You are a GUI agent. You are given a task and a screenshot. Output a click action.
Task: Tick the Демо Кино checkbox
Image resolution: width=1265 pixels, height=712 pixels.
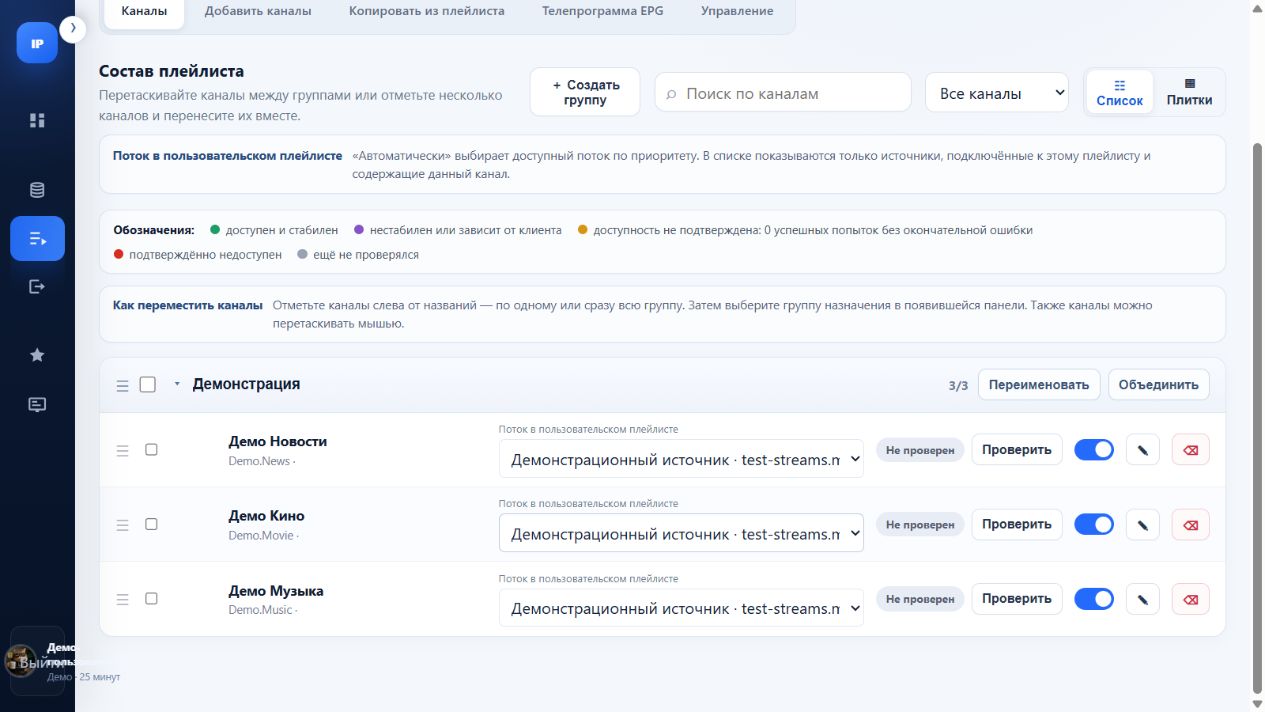[x=151, y=524]
